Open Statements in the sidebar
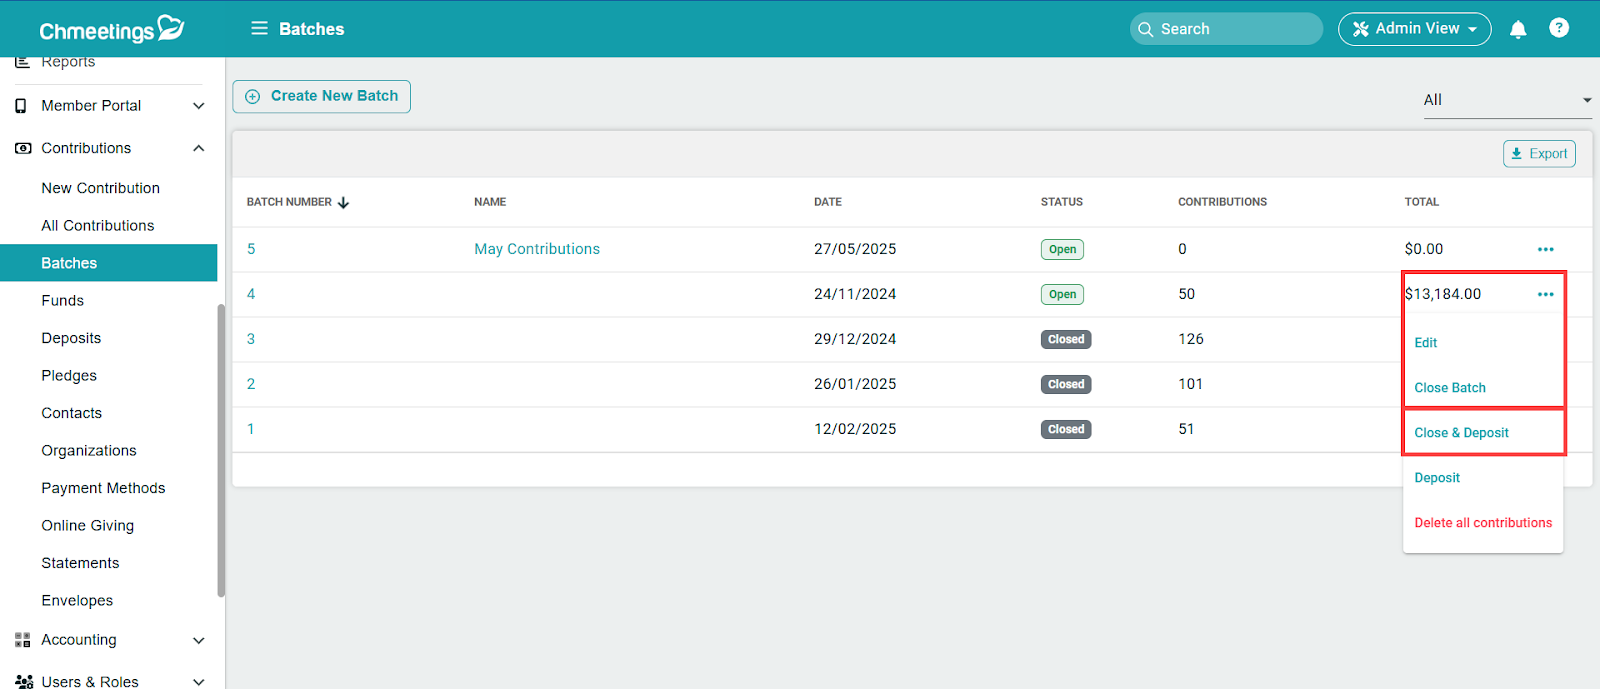This screenshot has width=1600, height=689. coord(80,563)
